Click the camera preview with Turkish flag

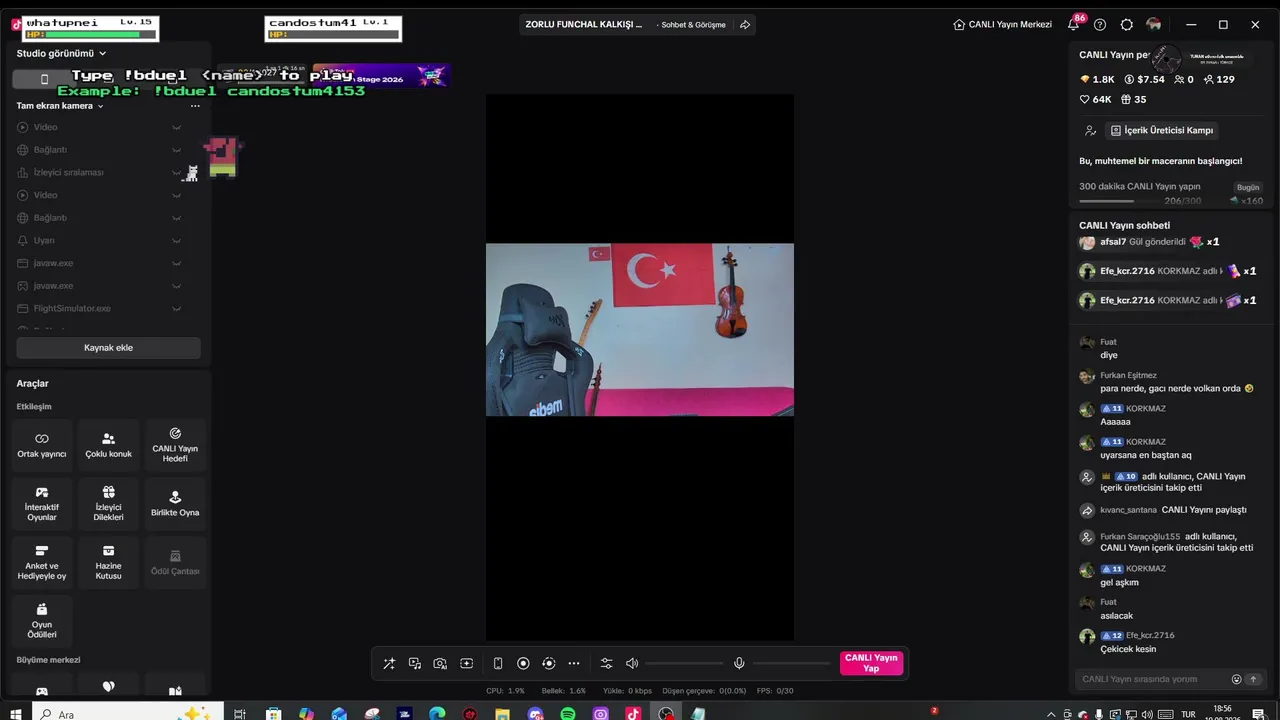(640, 329)
